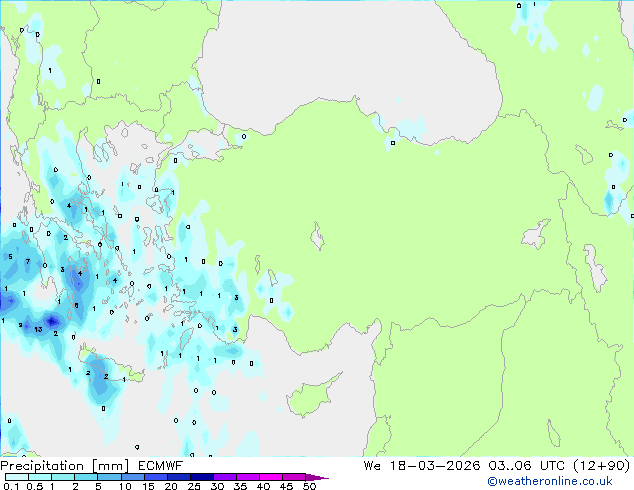This screenshot has width=634, height=490.
Task: Open the weatheronline.co.uk copyright link
Action: 549,481
